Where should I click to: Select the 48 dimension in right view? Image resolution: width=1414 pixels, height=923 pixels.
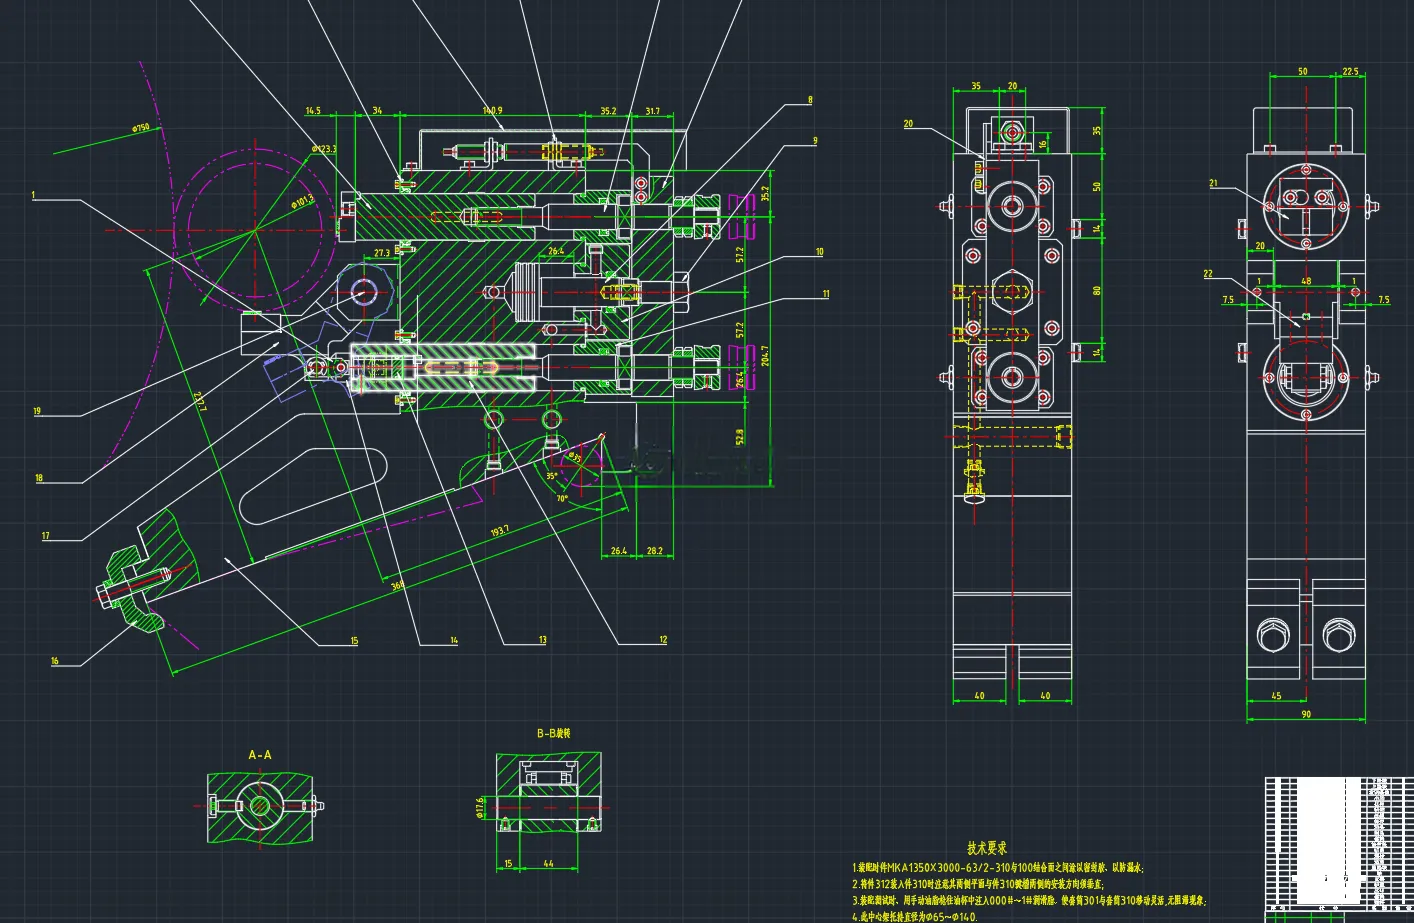(1306, 282)
